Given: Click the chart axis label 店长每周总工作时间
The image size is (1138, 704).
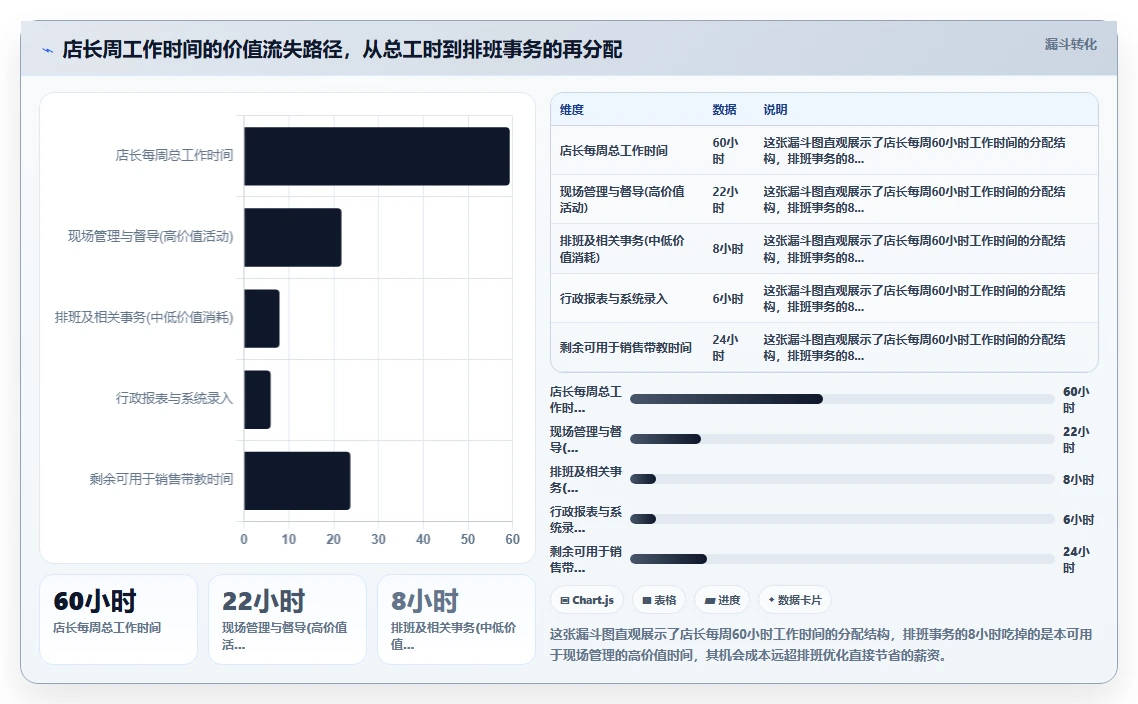Looking at the screenshot, I should click(174, 155).
